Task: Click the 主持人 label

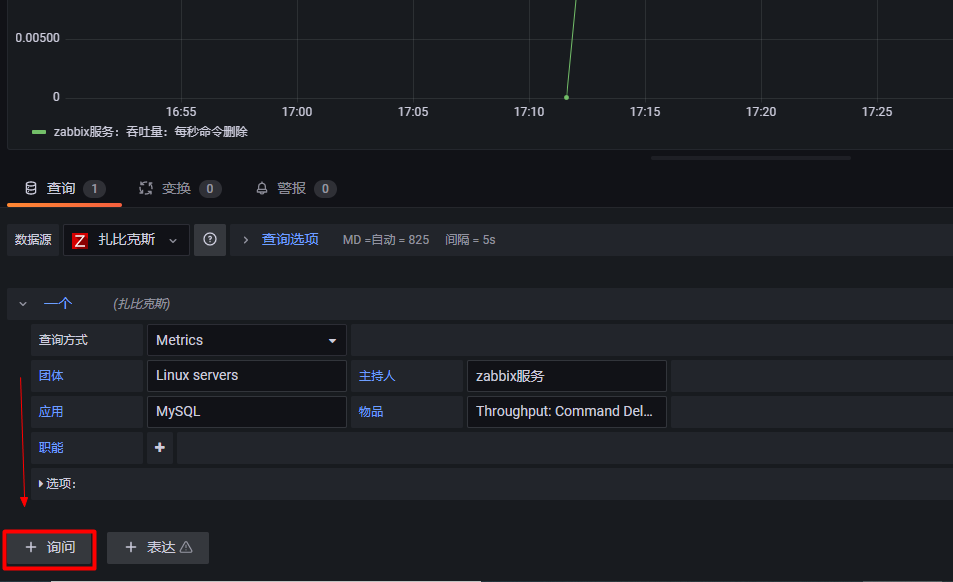Action: (x=377, y=376)
